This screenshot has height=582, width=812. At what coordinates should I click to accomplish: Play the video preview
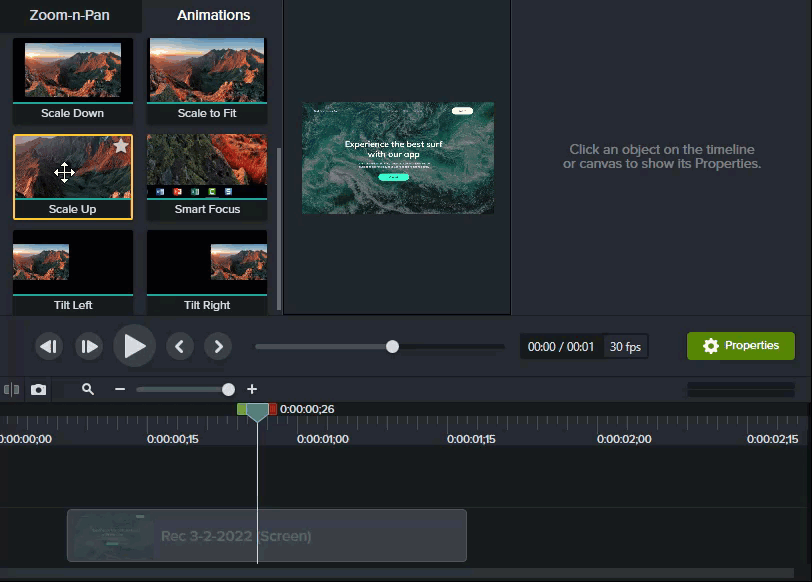(135, 346)
